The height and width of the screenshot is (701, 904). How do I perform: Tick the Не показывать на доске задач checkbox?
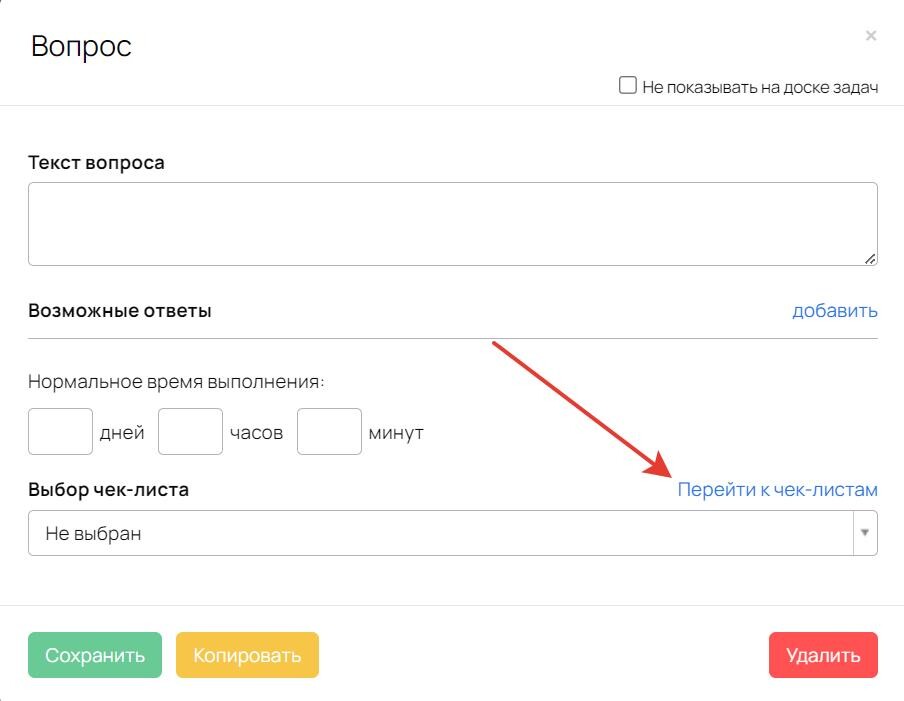(627, 85)
